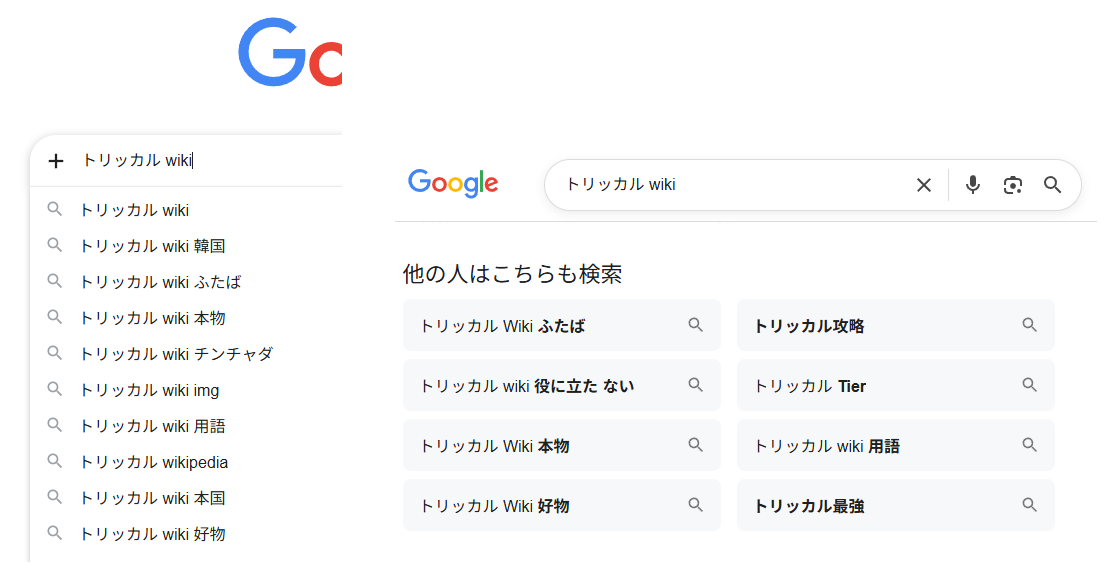Select suggestion トリッカル wiki チンチャダ
Viewport: 1112px width, 582px height.
pos(175,354)
